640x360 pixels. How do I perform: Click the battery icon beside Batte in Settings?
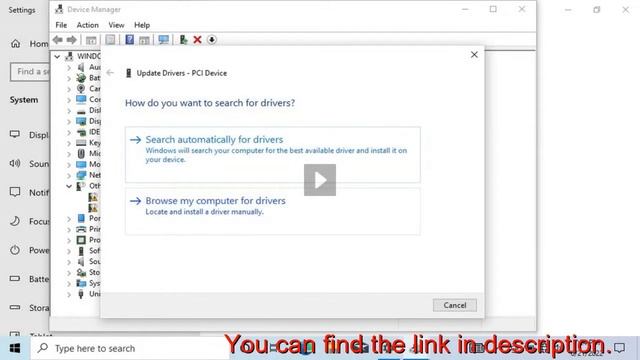(x=15, y=278)
